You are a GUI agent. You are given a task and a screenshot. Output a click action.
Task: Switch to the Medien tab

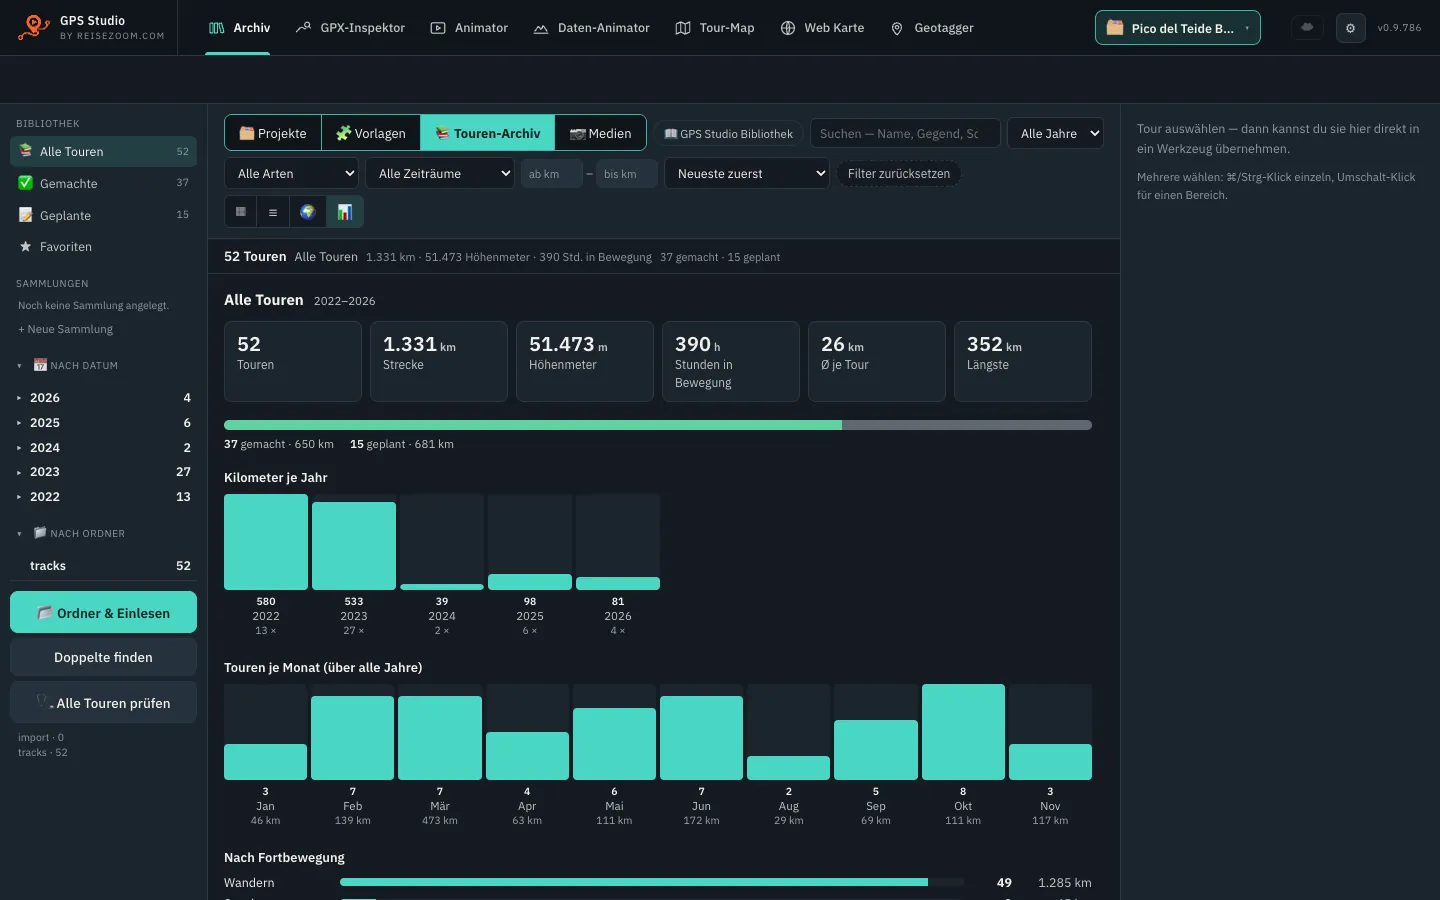(x=601, y=133)
